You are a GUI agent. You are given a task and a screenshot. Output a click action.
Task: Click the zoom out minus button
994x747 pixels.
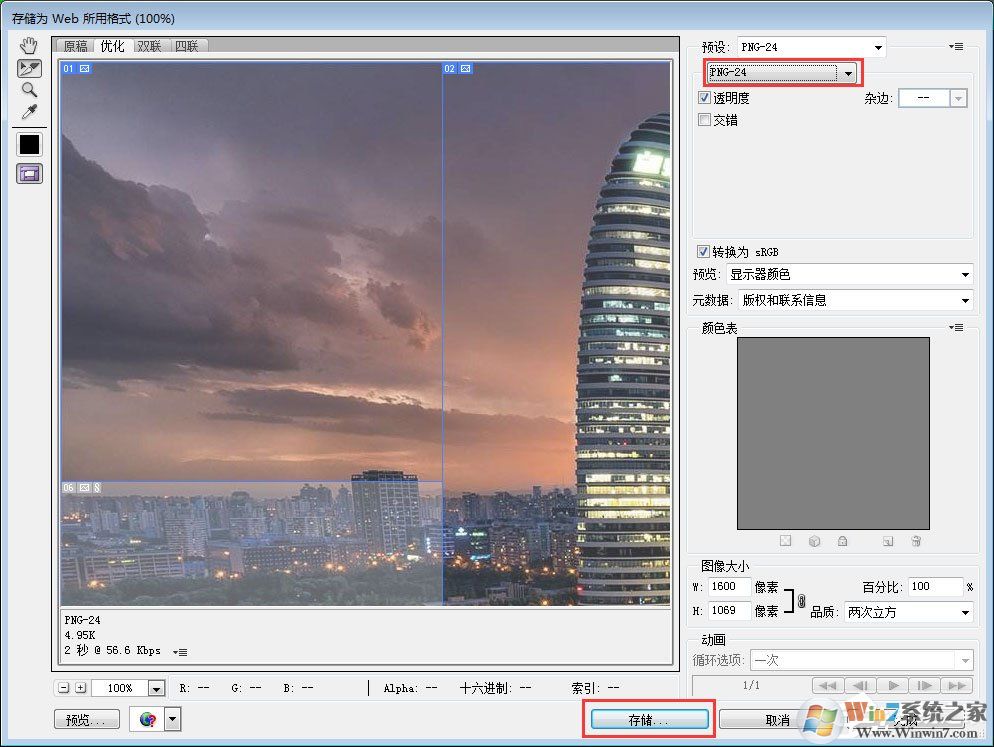point(64,688)
